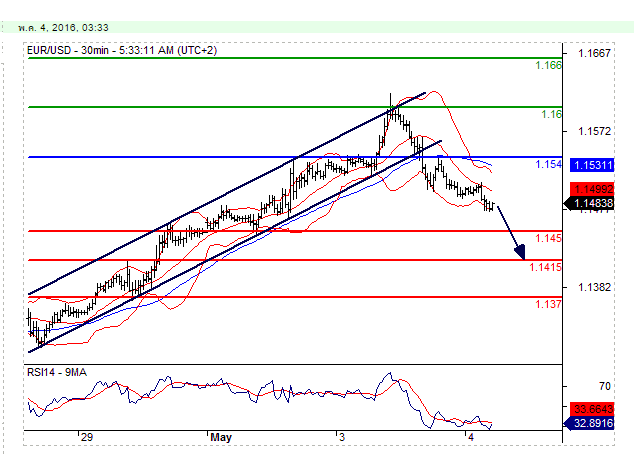
Task: Click the blue 1.15311 price tag
Action: pos(591,164)
